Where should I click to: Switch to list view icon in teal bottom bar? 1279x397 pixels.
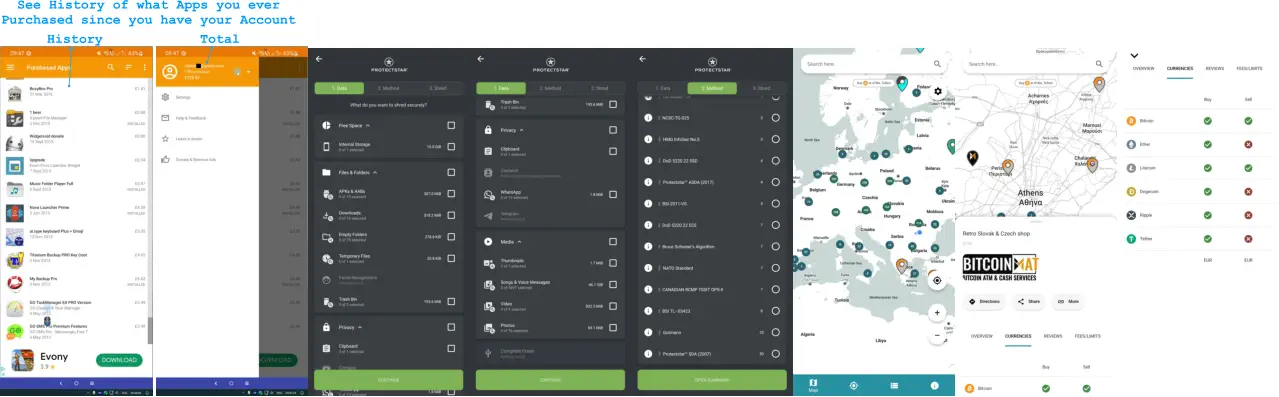coord(894,385)
